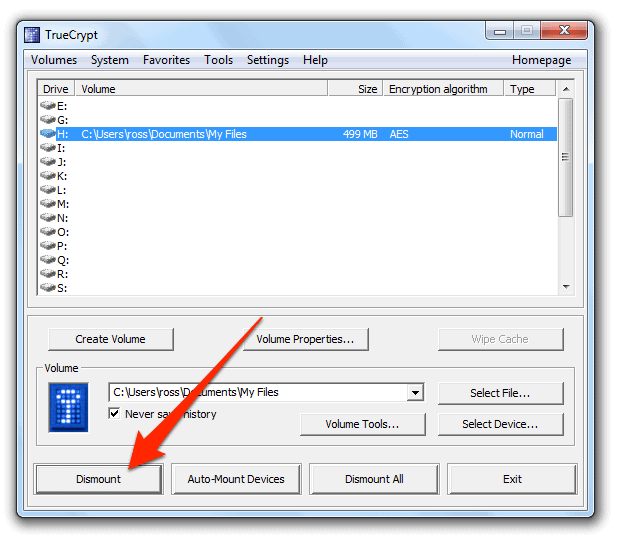Select the AES encryption cell
This screenshot has height=540, width=619.
pos(399,134)
